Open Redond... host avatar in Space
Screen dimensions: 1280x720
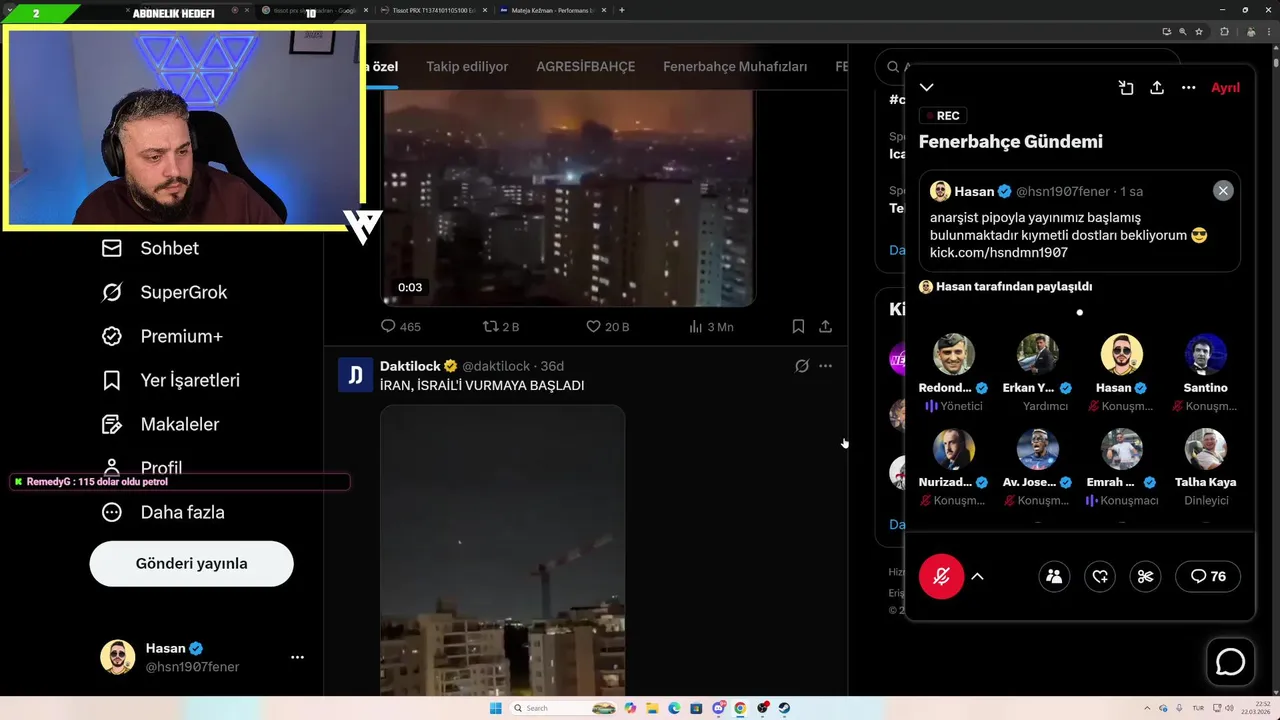coord(954,354)
